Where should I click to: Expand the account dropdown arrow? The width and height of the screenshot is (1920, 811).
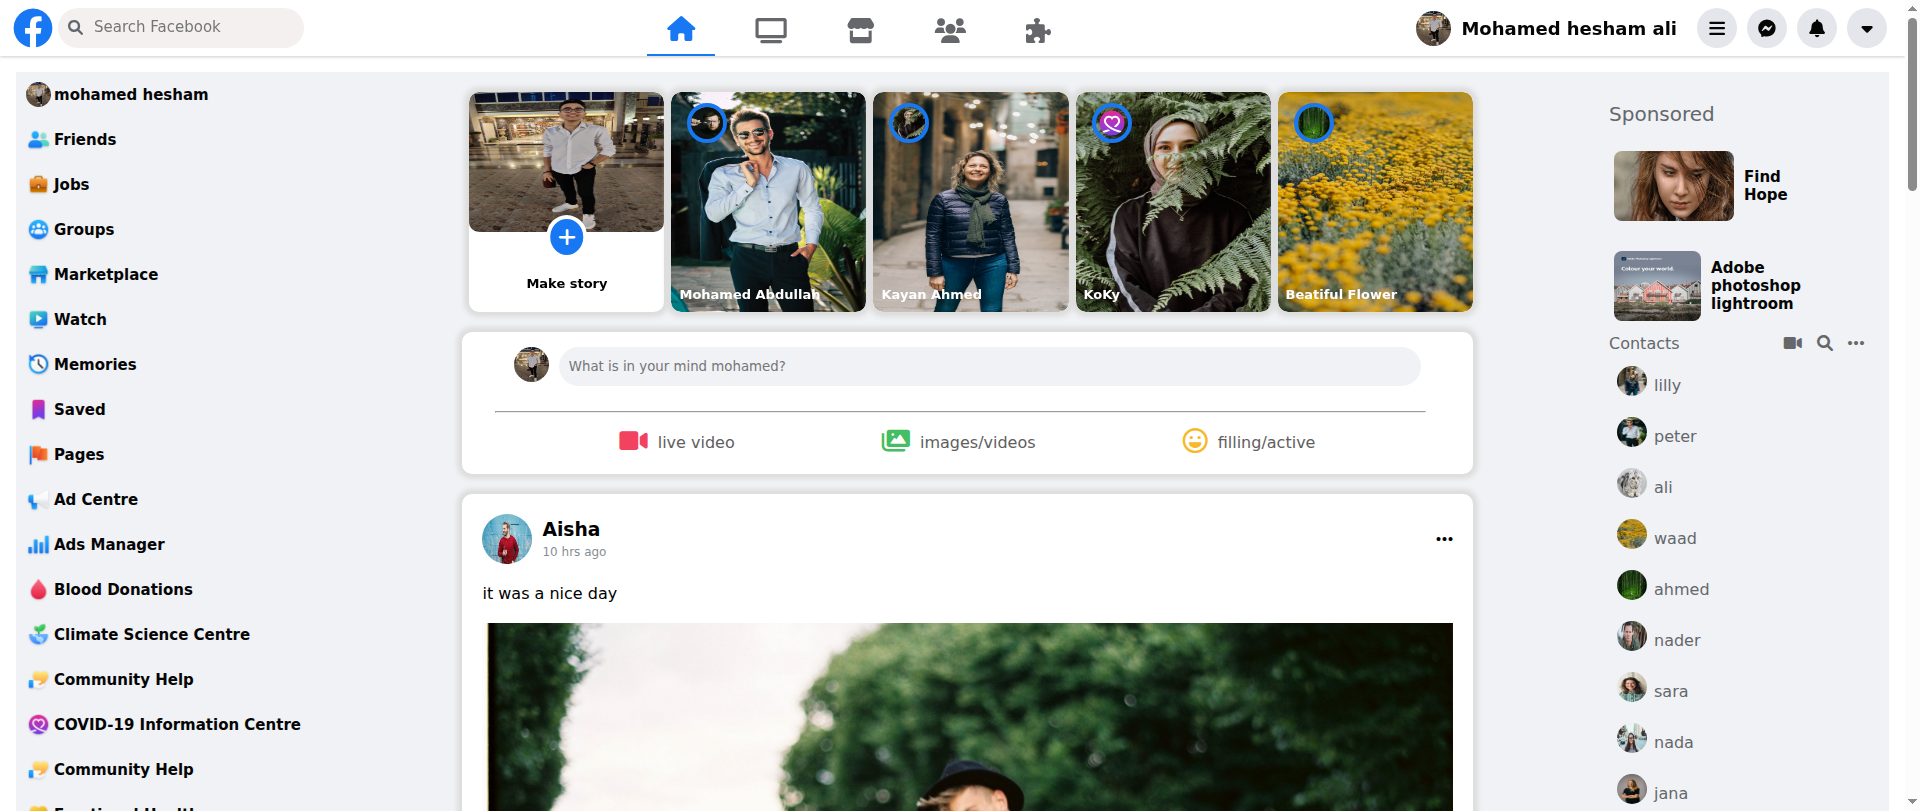(1867, 28)
